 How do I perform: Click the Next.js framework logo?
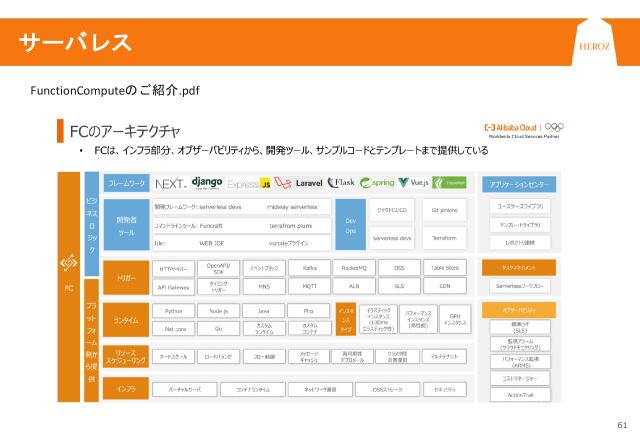pos(171,184)
